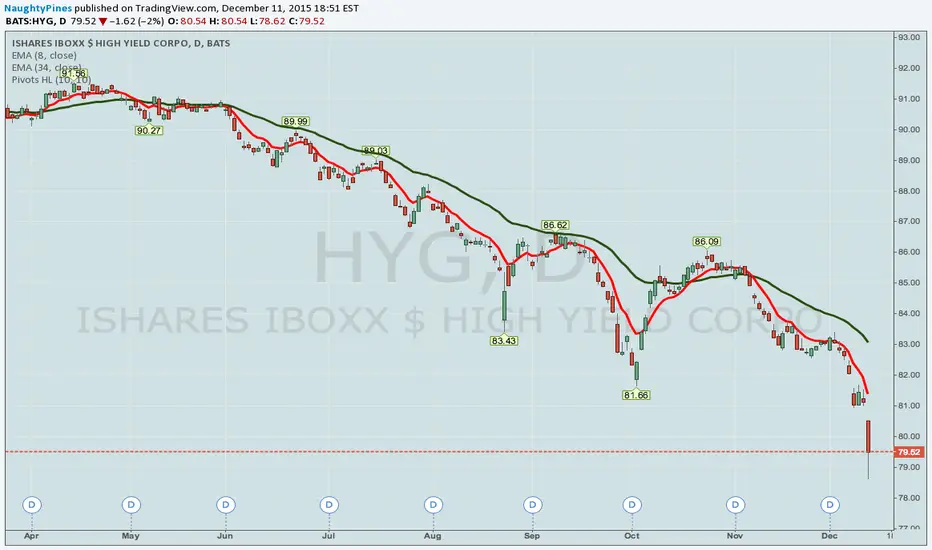Click the last red candlestick near 80.00
Screen dimensions: 932x550
[868, 436]
